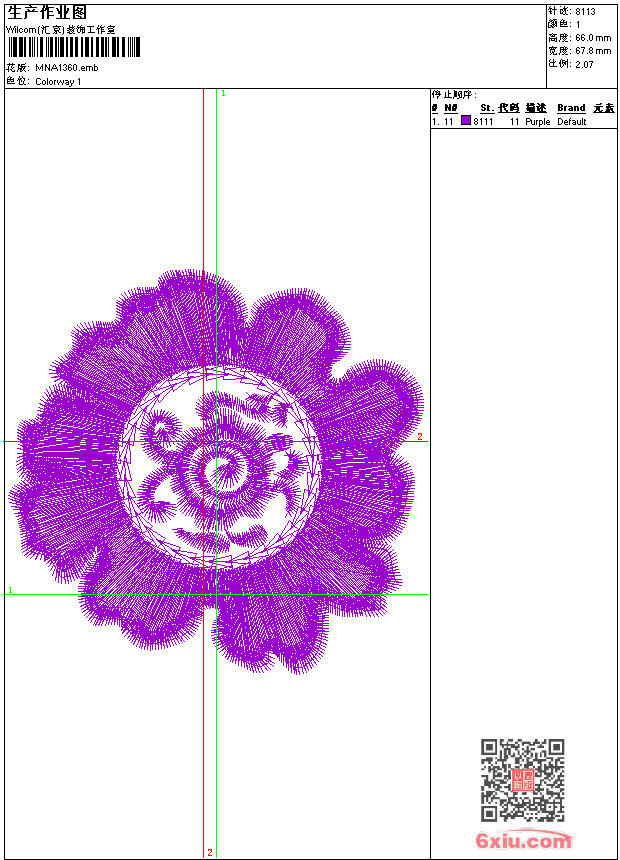This screenshot has height=860, width=620.
Task: Click the 生产作业图 title
Action: pyautogui.click(x=46, y=13)
